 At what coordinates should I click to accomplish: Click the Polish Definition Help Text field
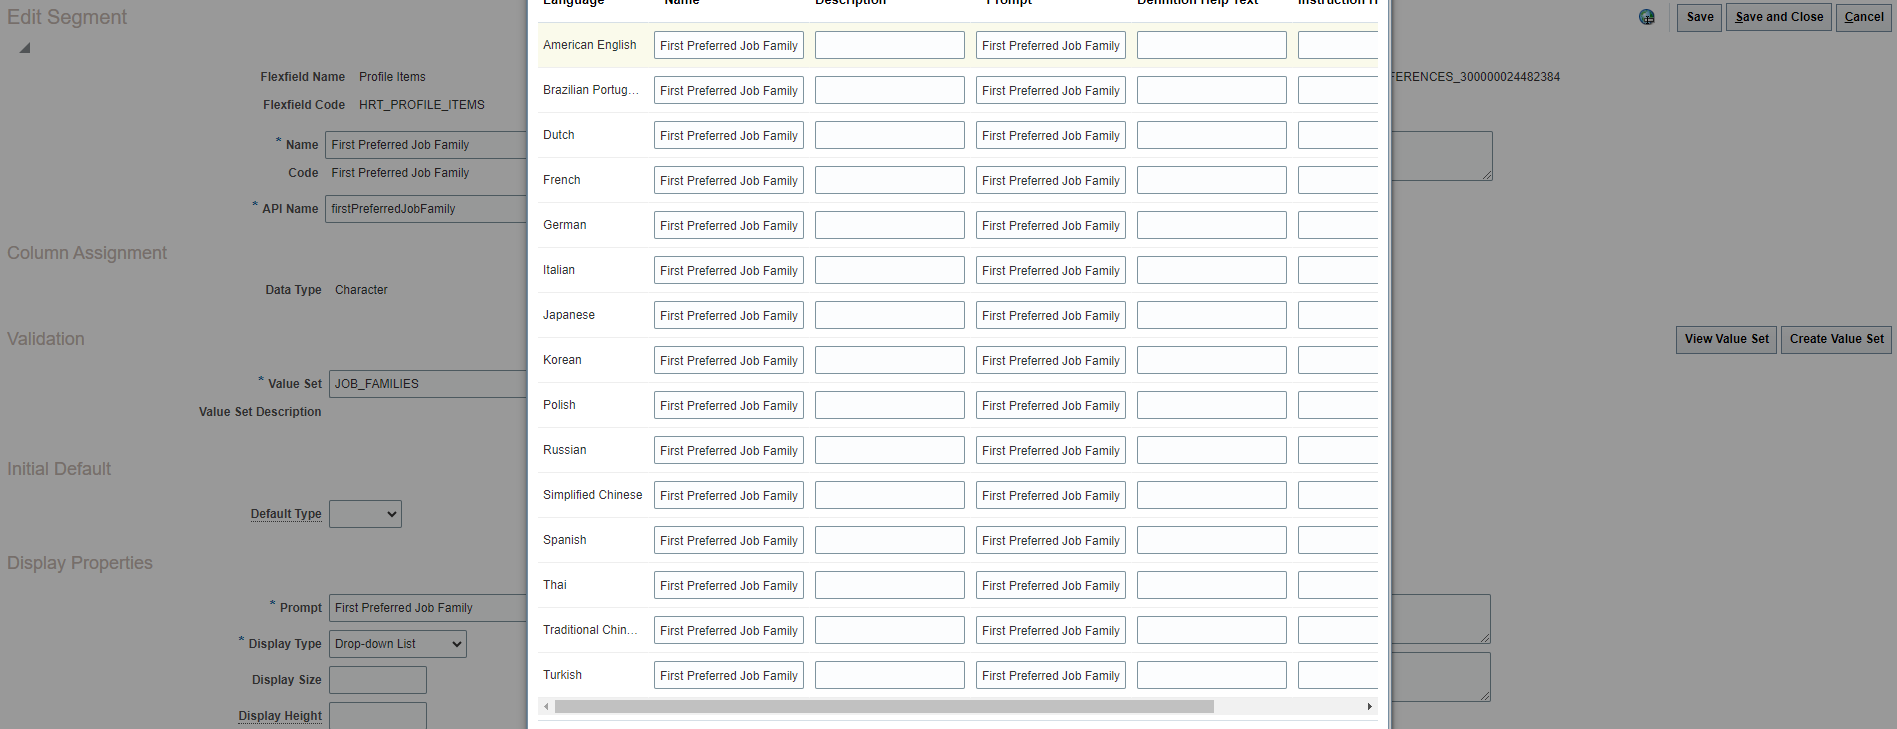tap(1212, 405)
